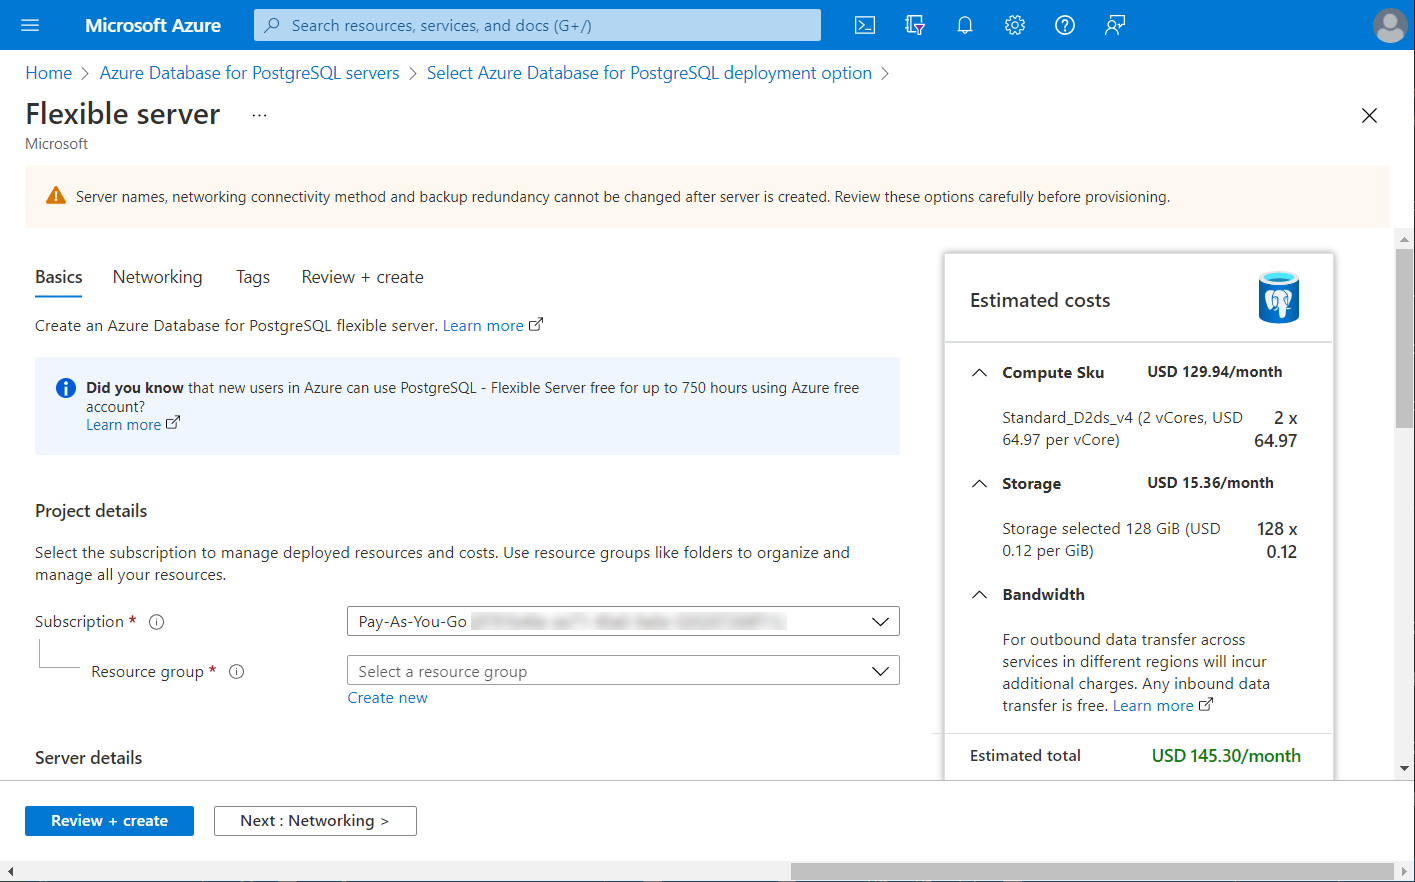The height and width of the screenshot is (882, 1415).
Task: Click the horizontal scrollbar right arrow
Action: point(1404,871)
